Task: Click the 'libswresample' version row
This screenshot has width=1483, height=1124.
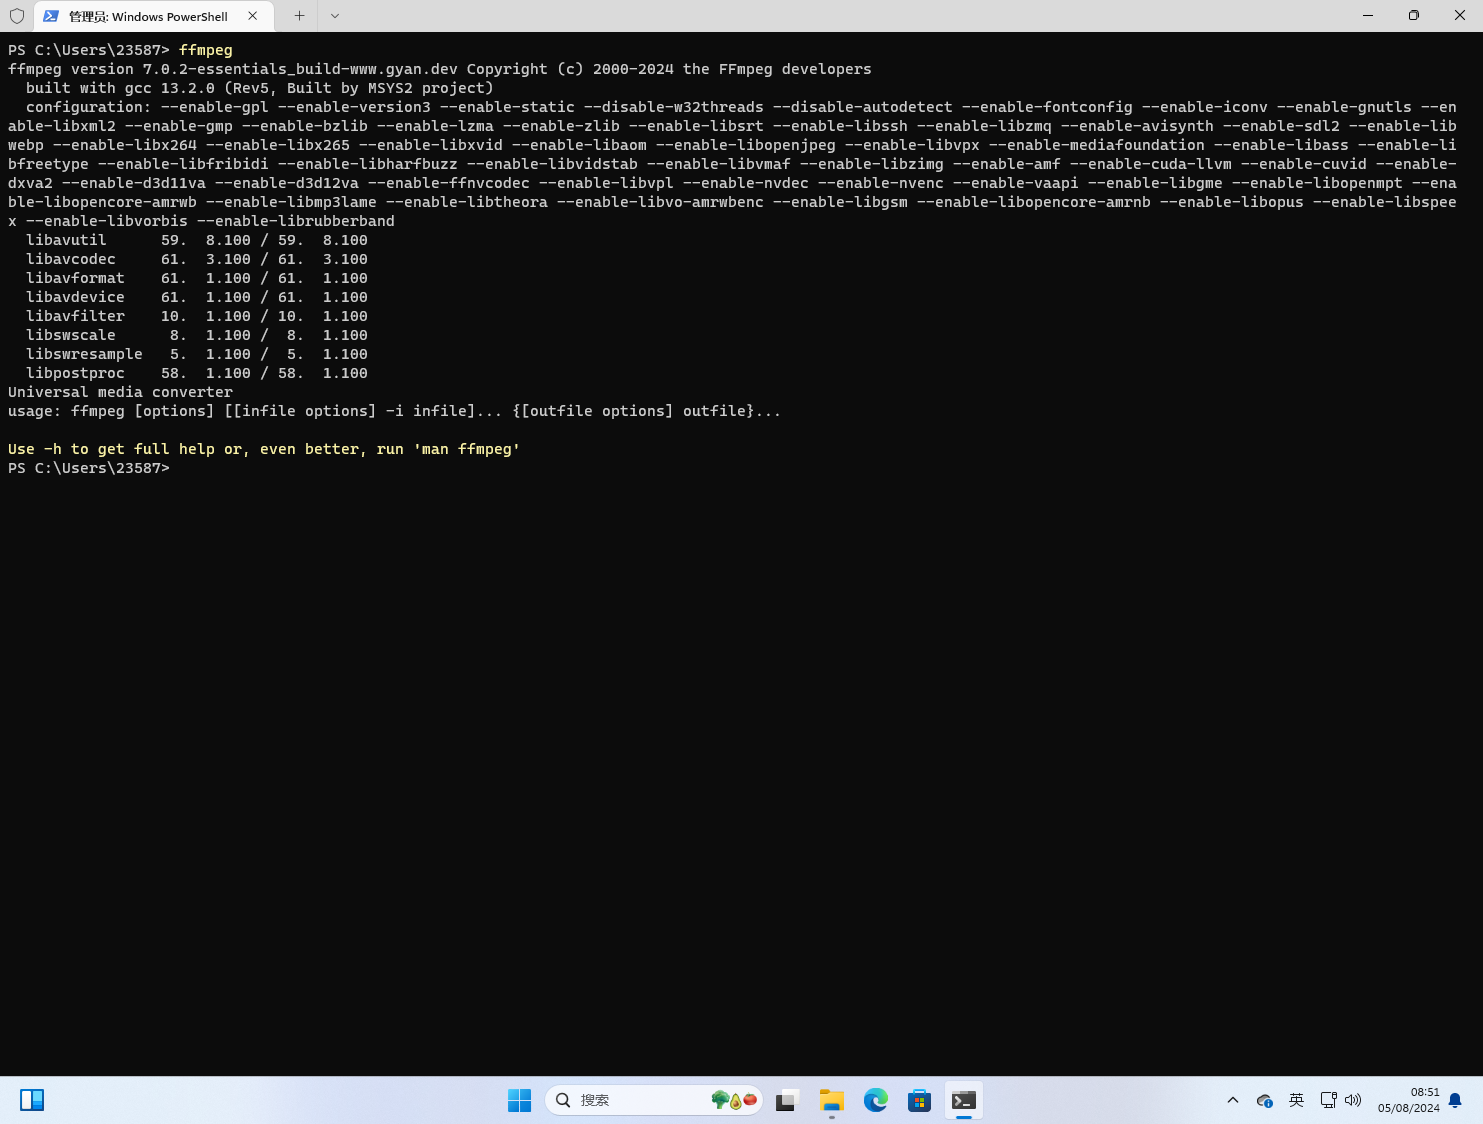Action: click(197, 354)
